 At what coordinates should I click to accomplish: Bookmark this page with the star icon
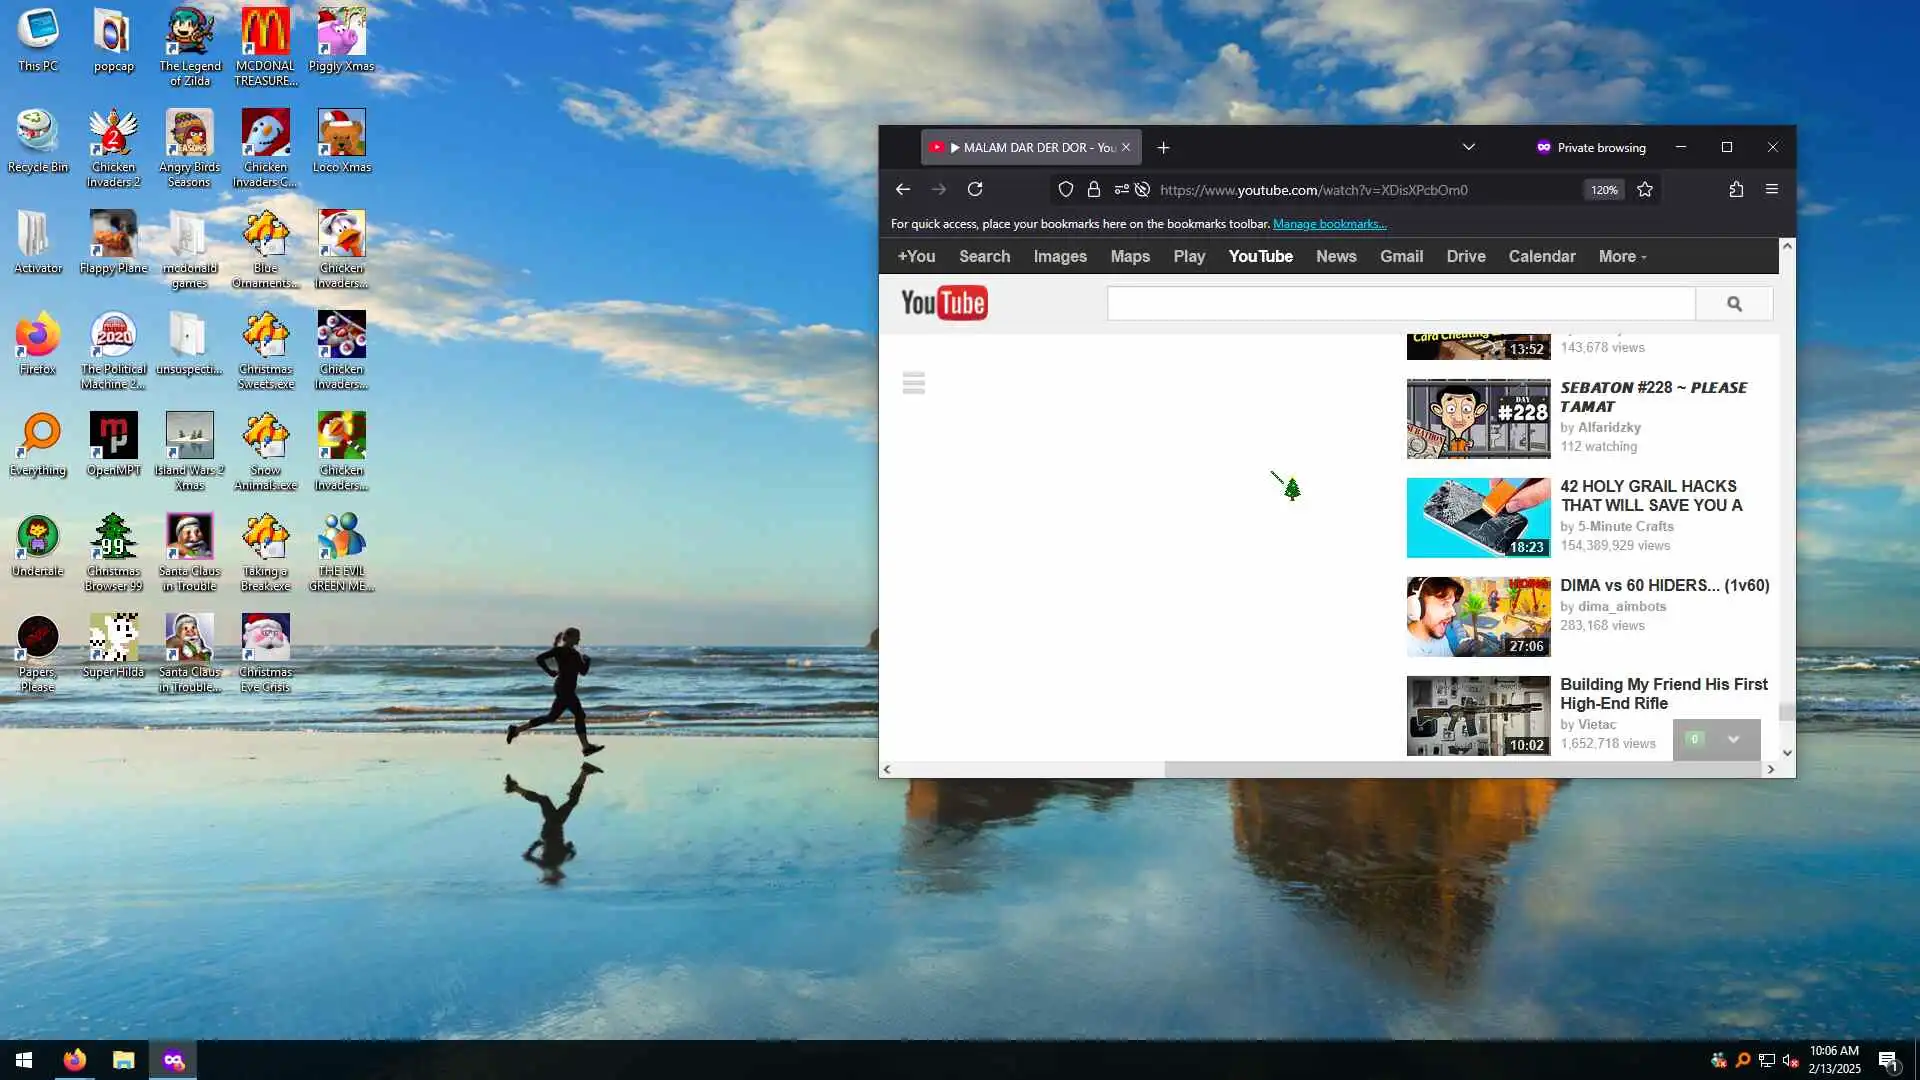(1645, 189)
